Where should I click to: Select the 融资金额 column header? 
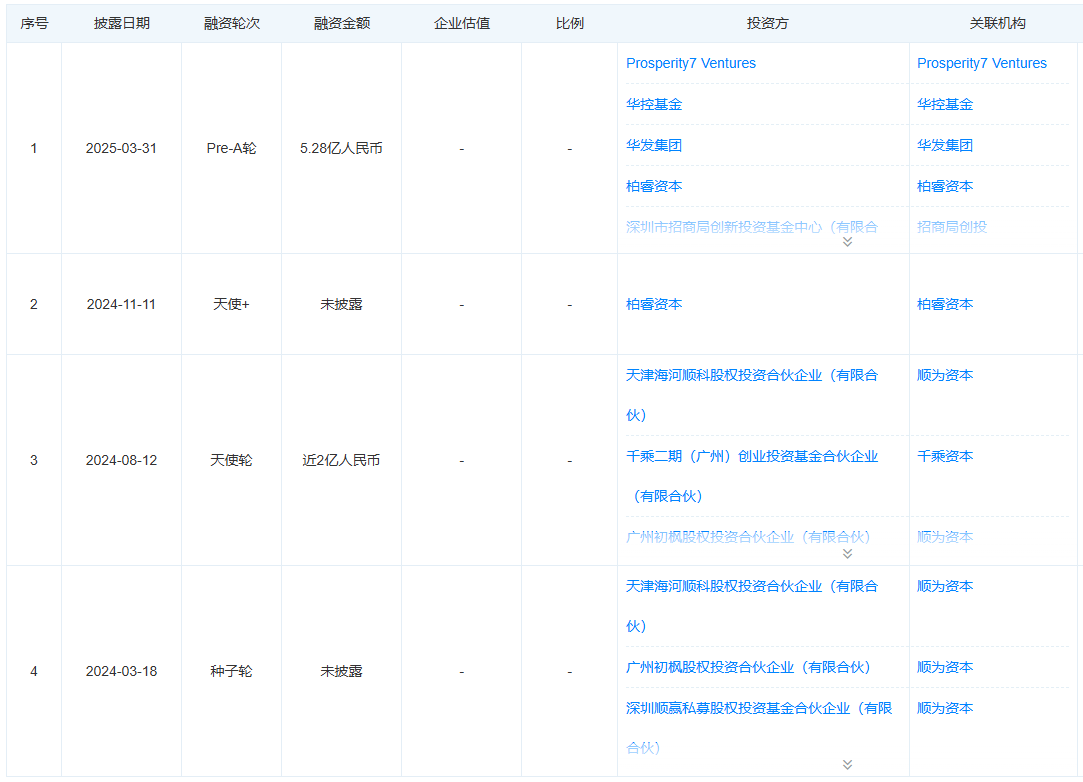342,23
